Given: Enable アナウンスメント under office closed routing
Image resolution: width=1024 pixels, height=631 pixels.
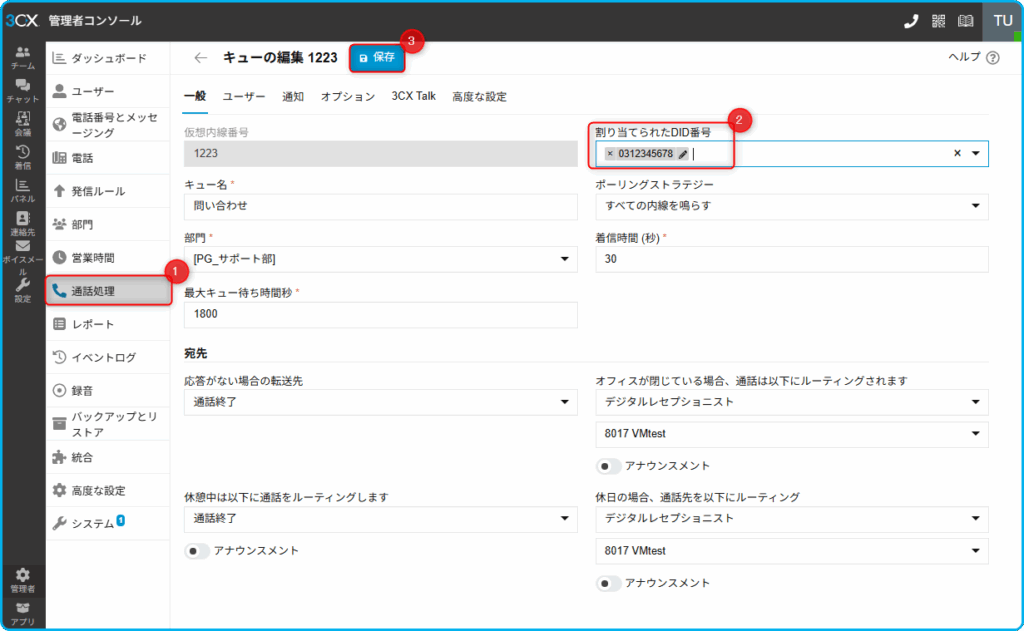Looking at the screenshot, I should coord(609,466).
